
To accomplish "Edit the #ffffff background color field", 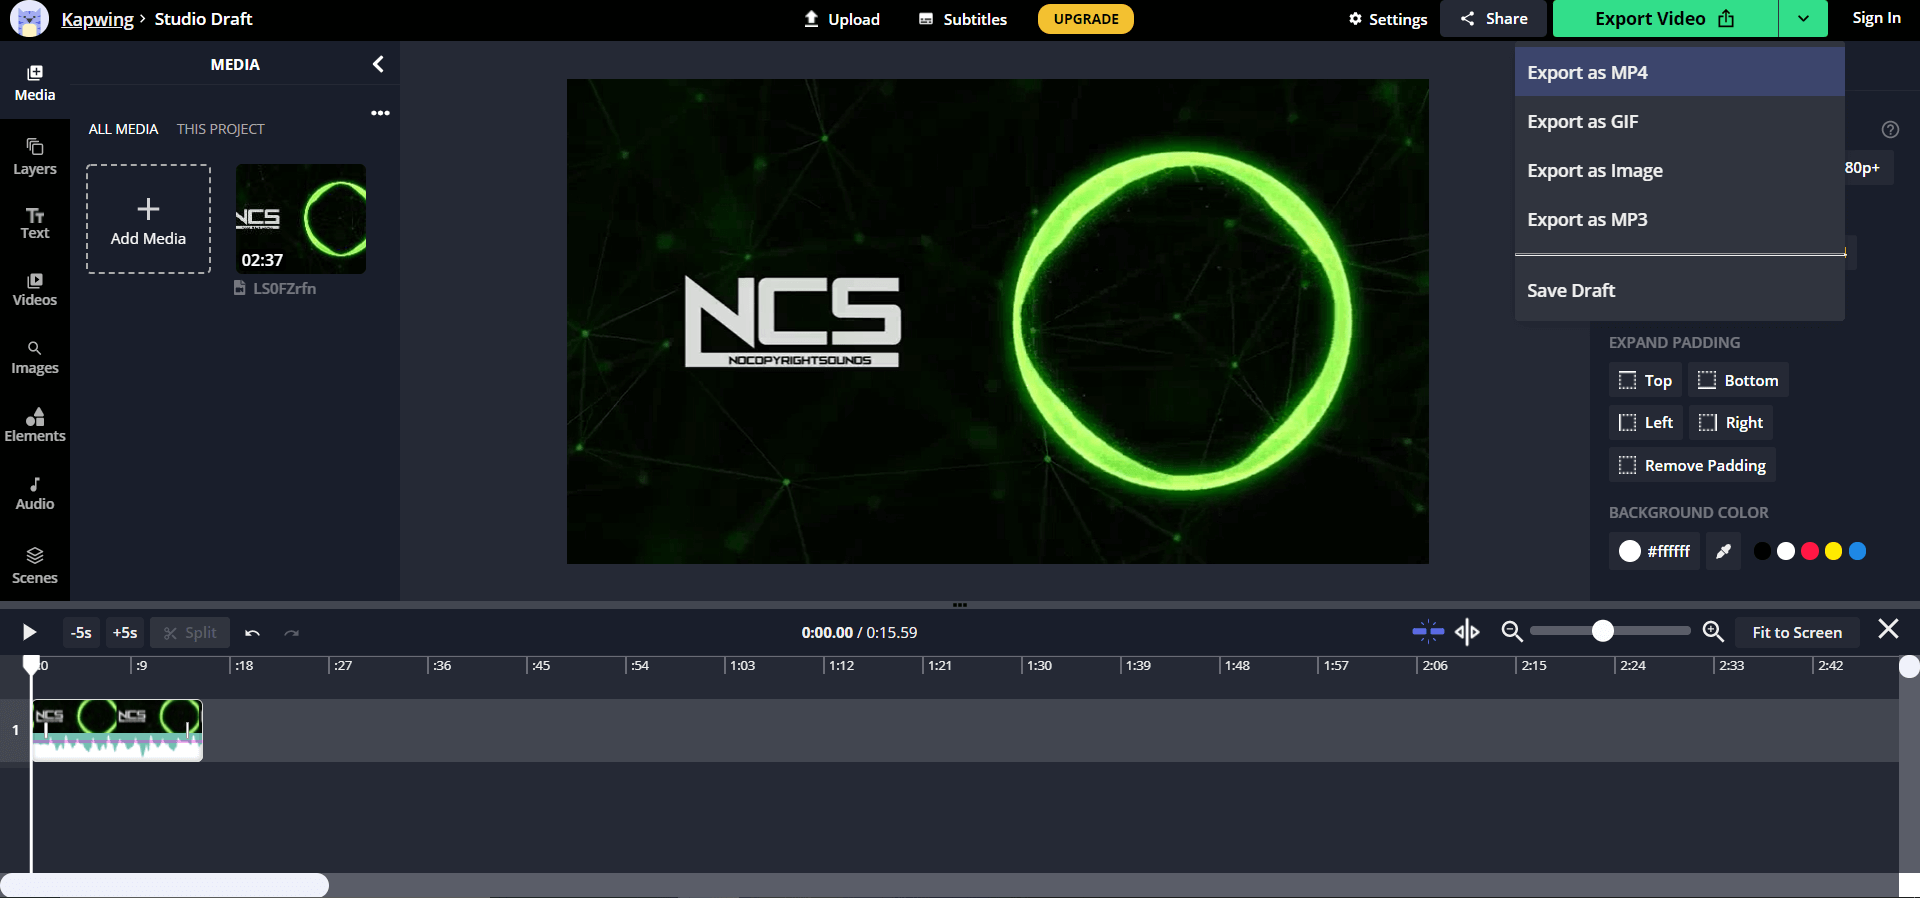I will (x=1655, y=551).
